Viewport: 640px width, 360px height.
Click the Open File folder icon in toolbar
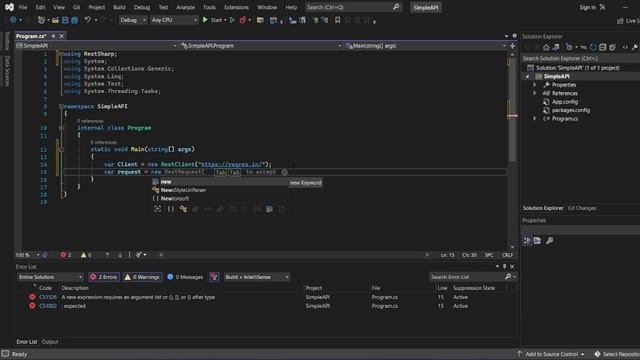[56, 20]
